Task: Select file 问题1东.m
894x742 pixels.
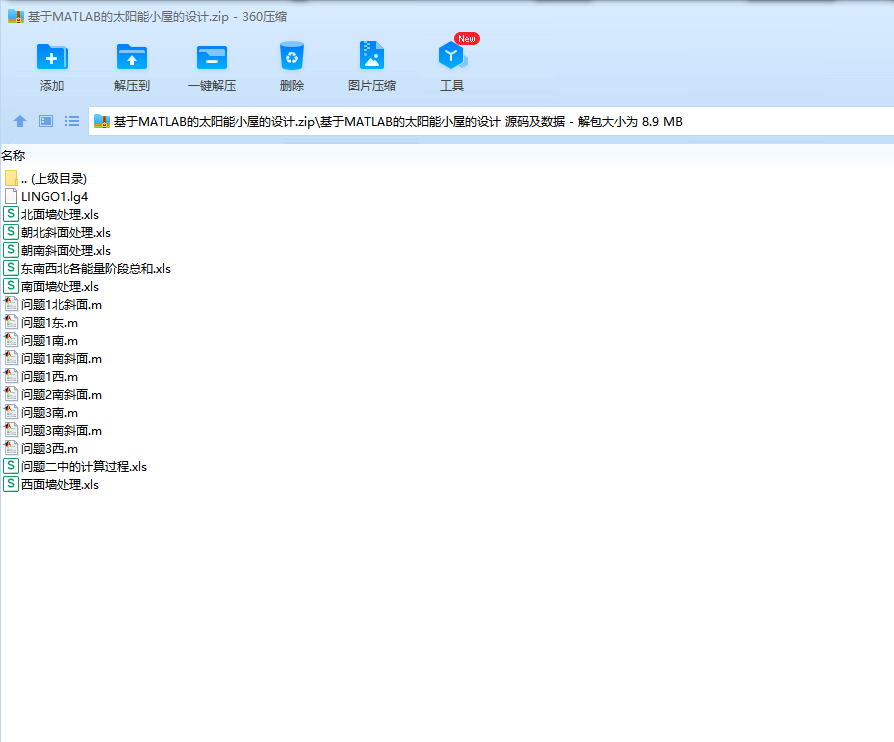Action: click(x=41, y=323)
